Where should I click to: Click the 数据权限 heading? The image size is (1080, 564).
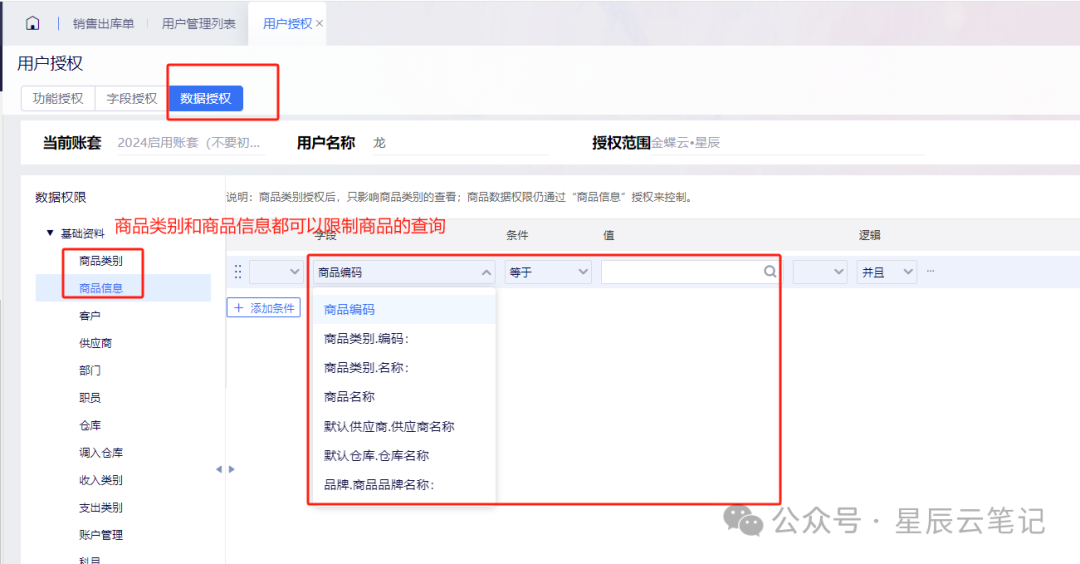[61, 197]
